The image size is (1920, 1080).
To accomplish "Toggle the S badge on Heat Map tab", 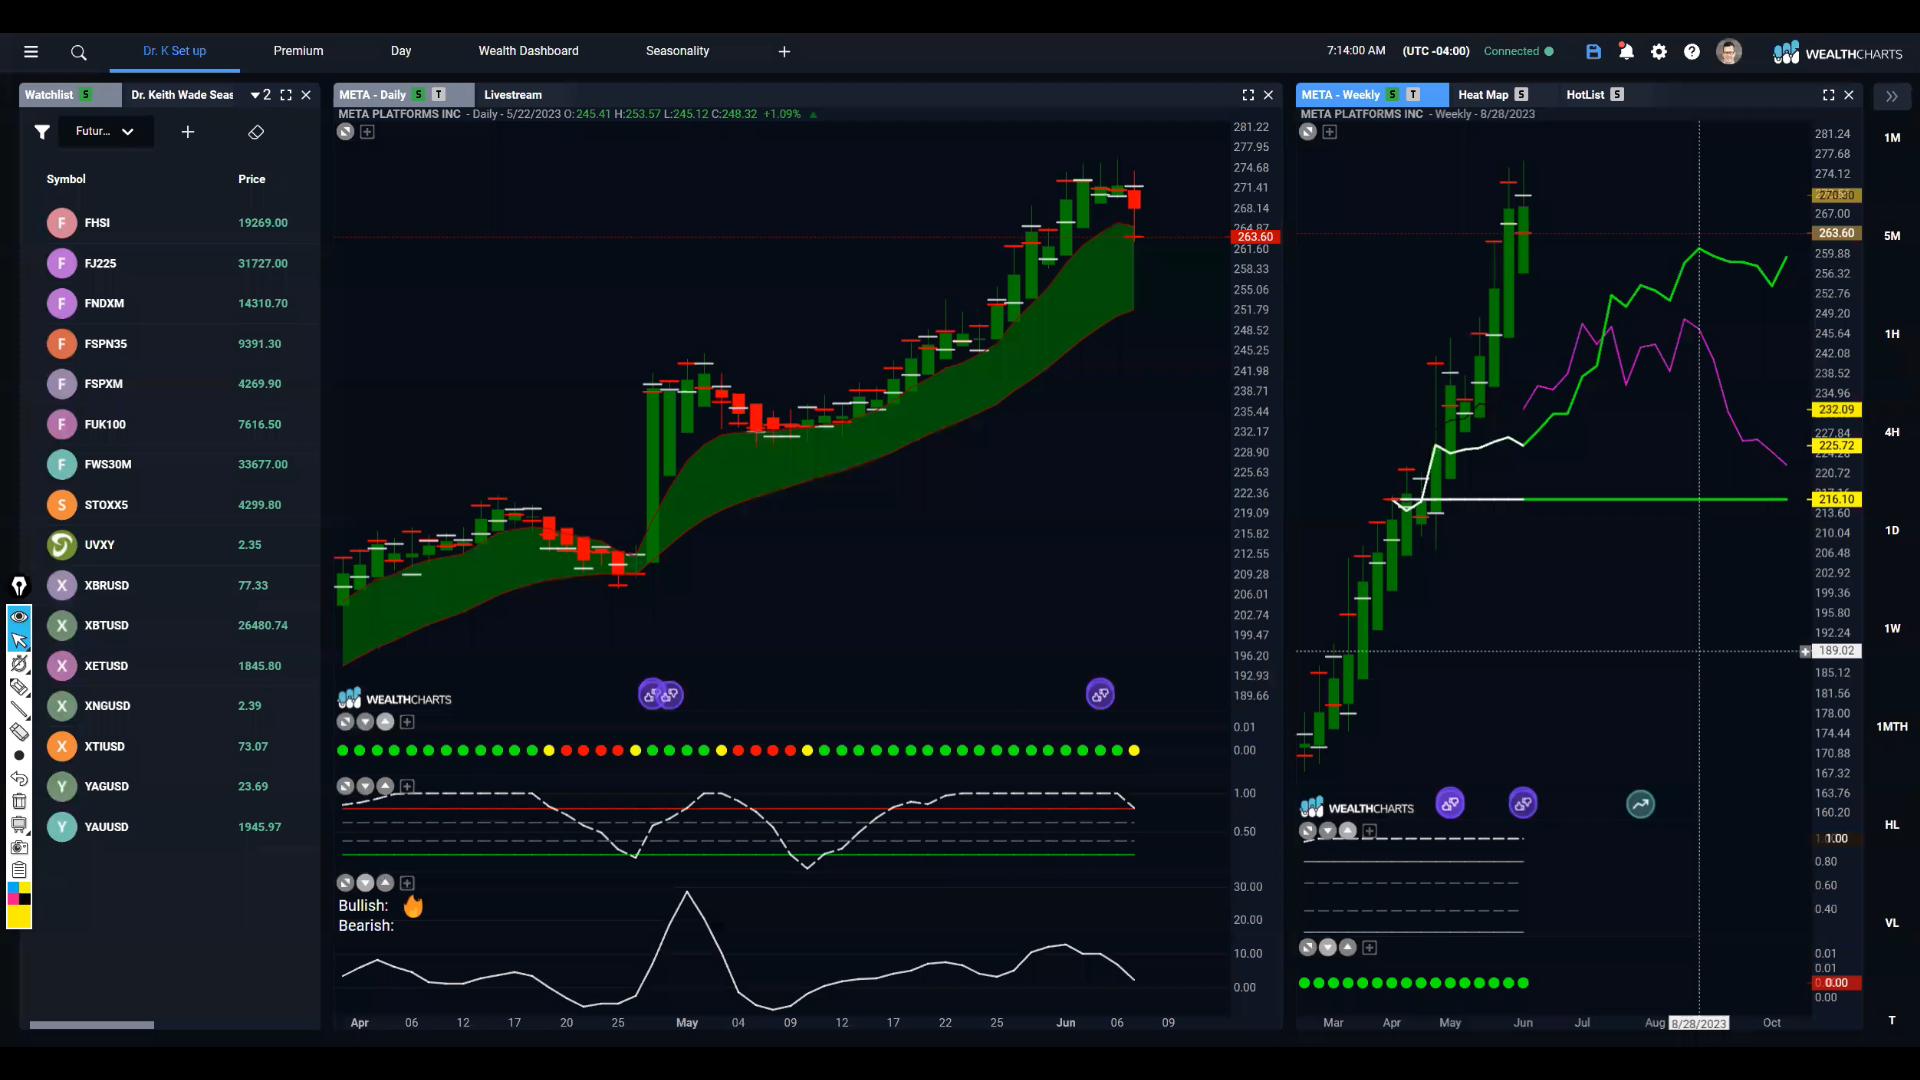I will (x=1521, y=95).
